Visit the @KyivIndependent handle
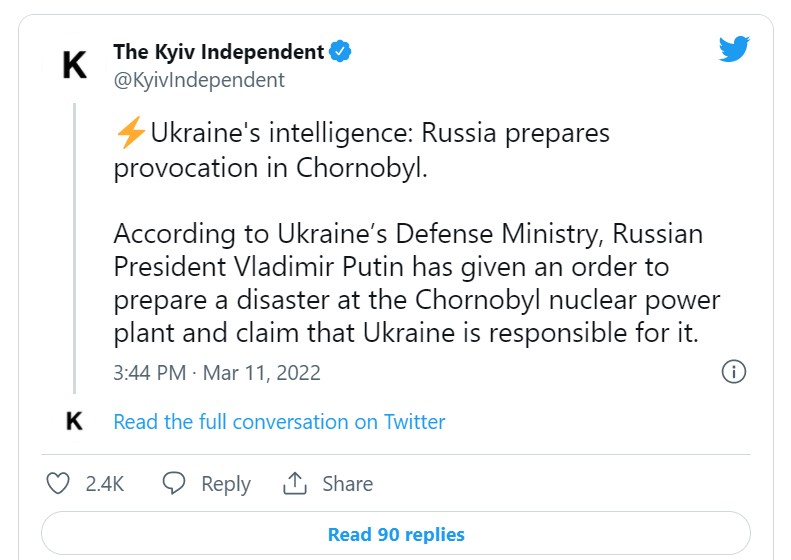The width and height of the screenshot is (791, 560). (x=199, y=80)
